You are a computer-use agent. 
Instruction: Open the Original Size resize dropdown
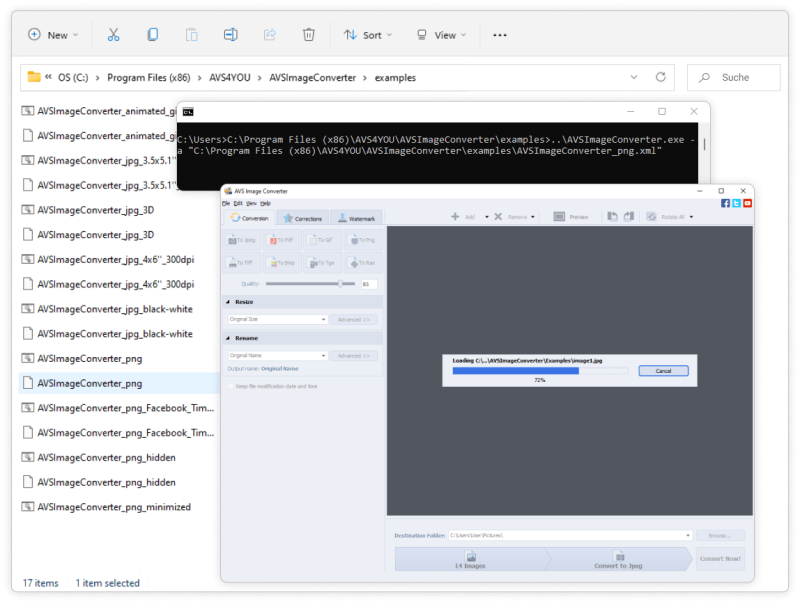(x=323, y=319)
